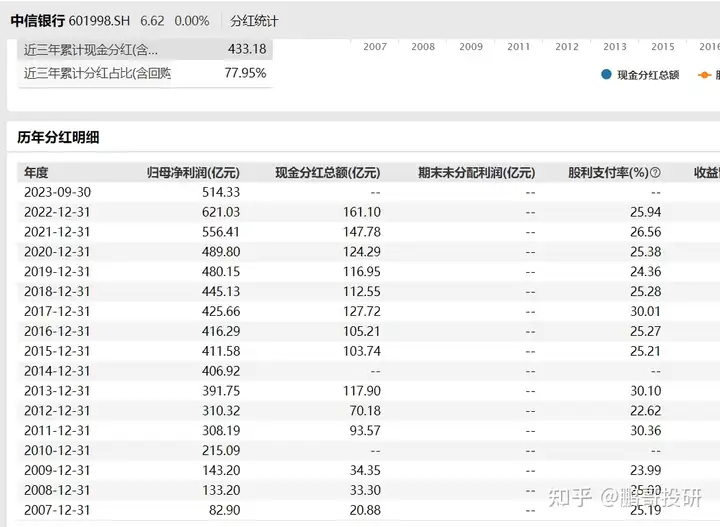Viewport: 720px width, 527px height.
Task: Sort by 年度 column header
Action: click(x=36, y=173)
